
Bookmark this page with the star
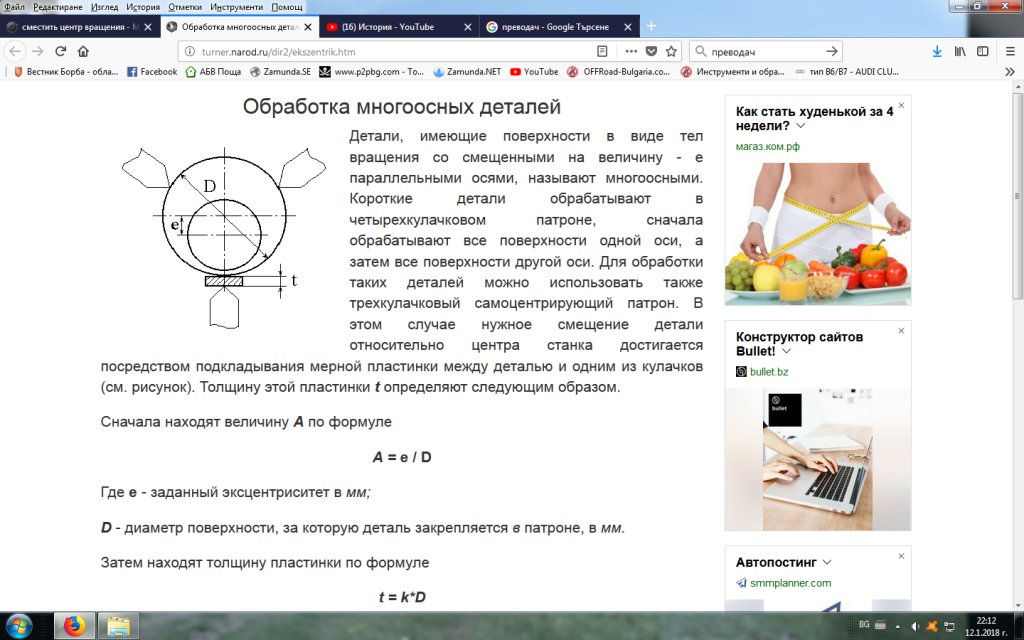[671, 51]
